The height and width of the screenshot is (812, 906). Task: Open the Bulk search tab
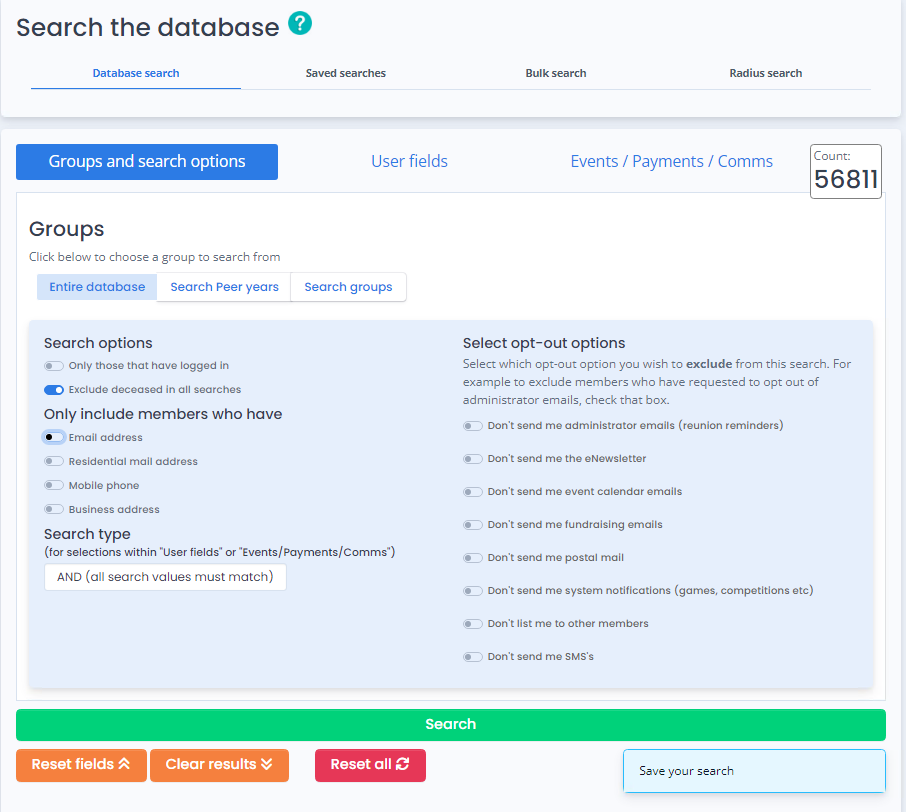555,73
